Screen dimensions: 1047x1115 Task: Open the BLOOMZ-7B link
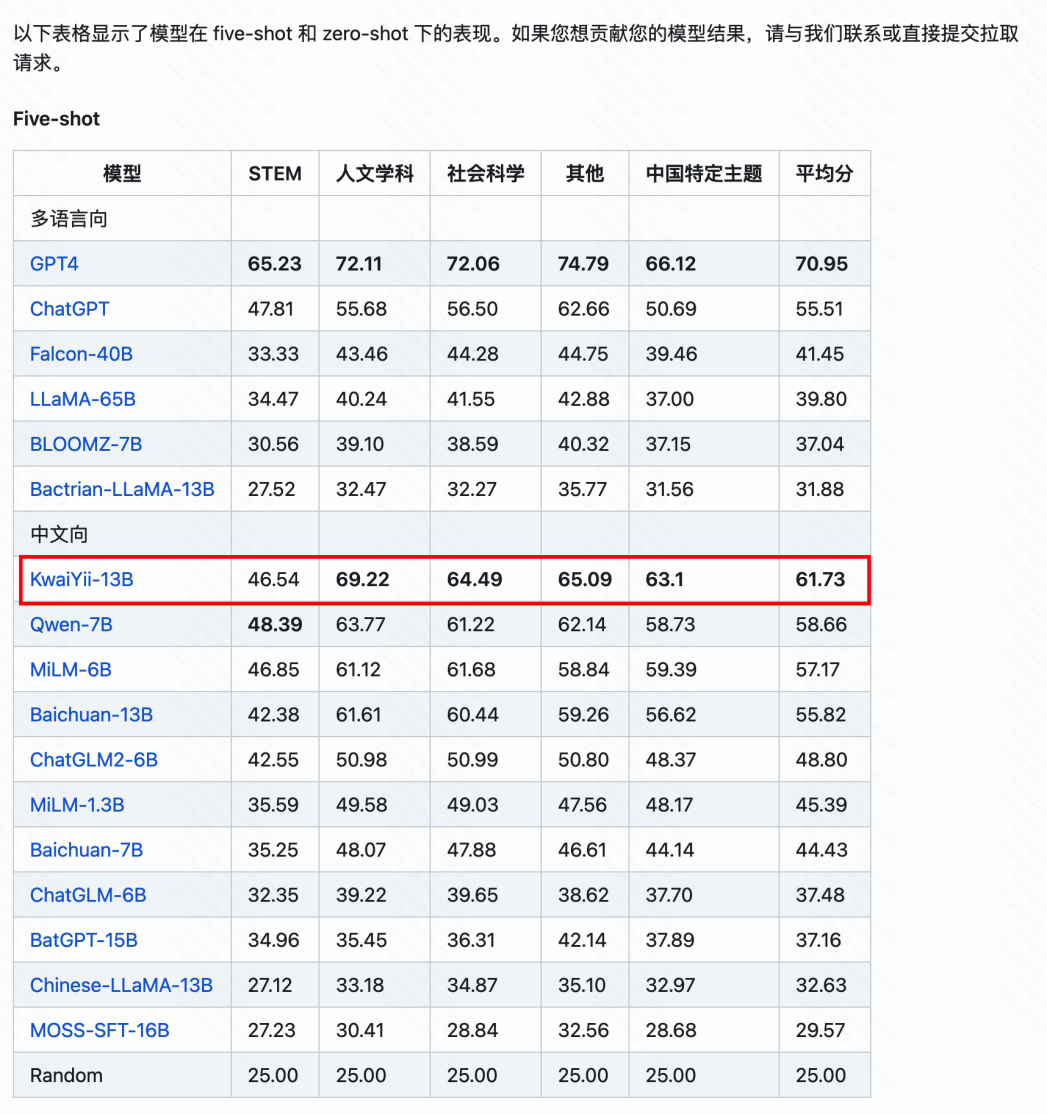coord(86,444)
